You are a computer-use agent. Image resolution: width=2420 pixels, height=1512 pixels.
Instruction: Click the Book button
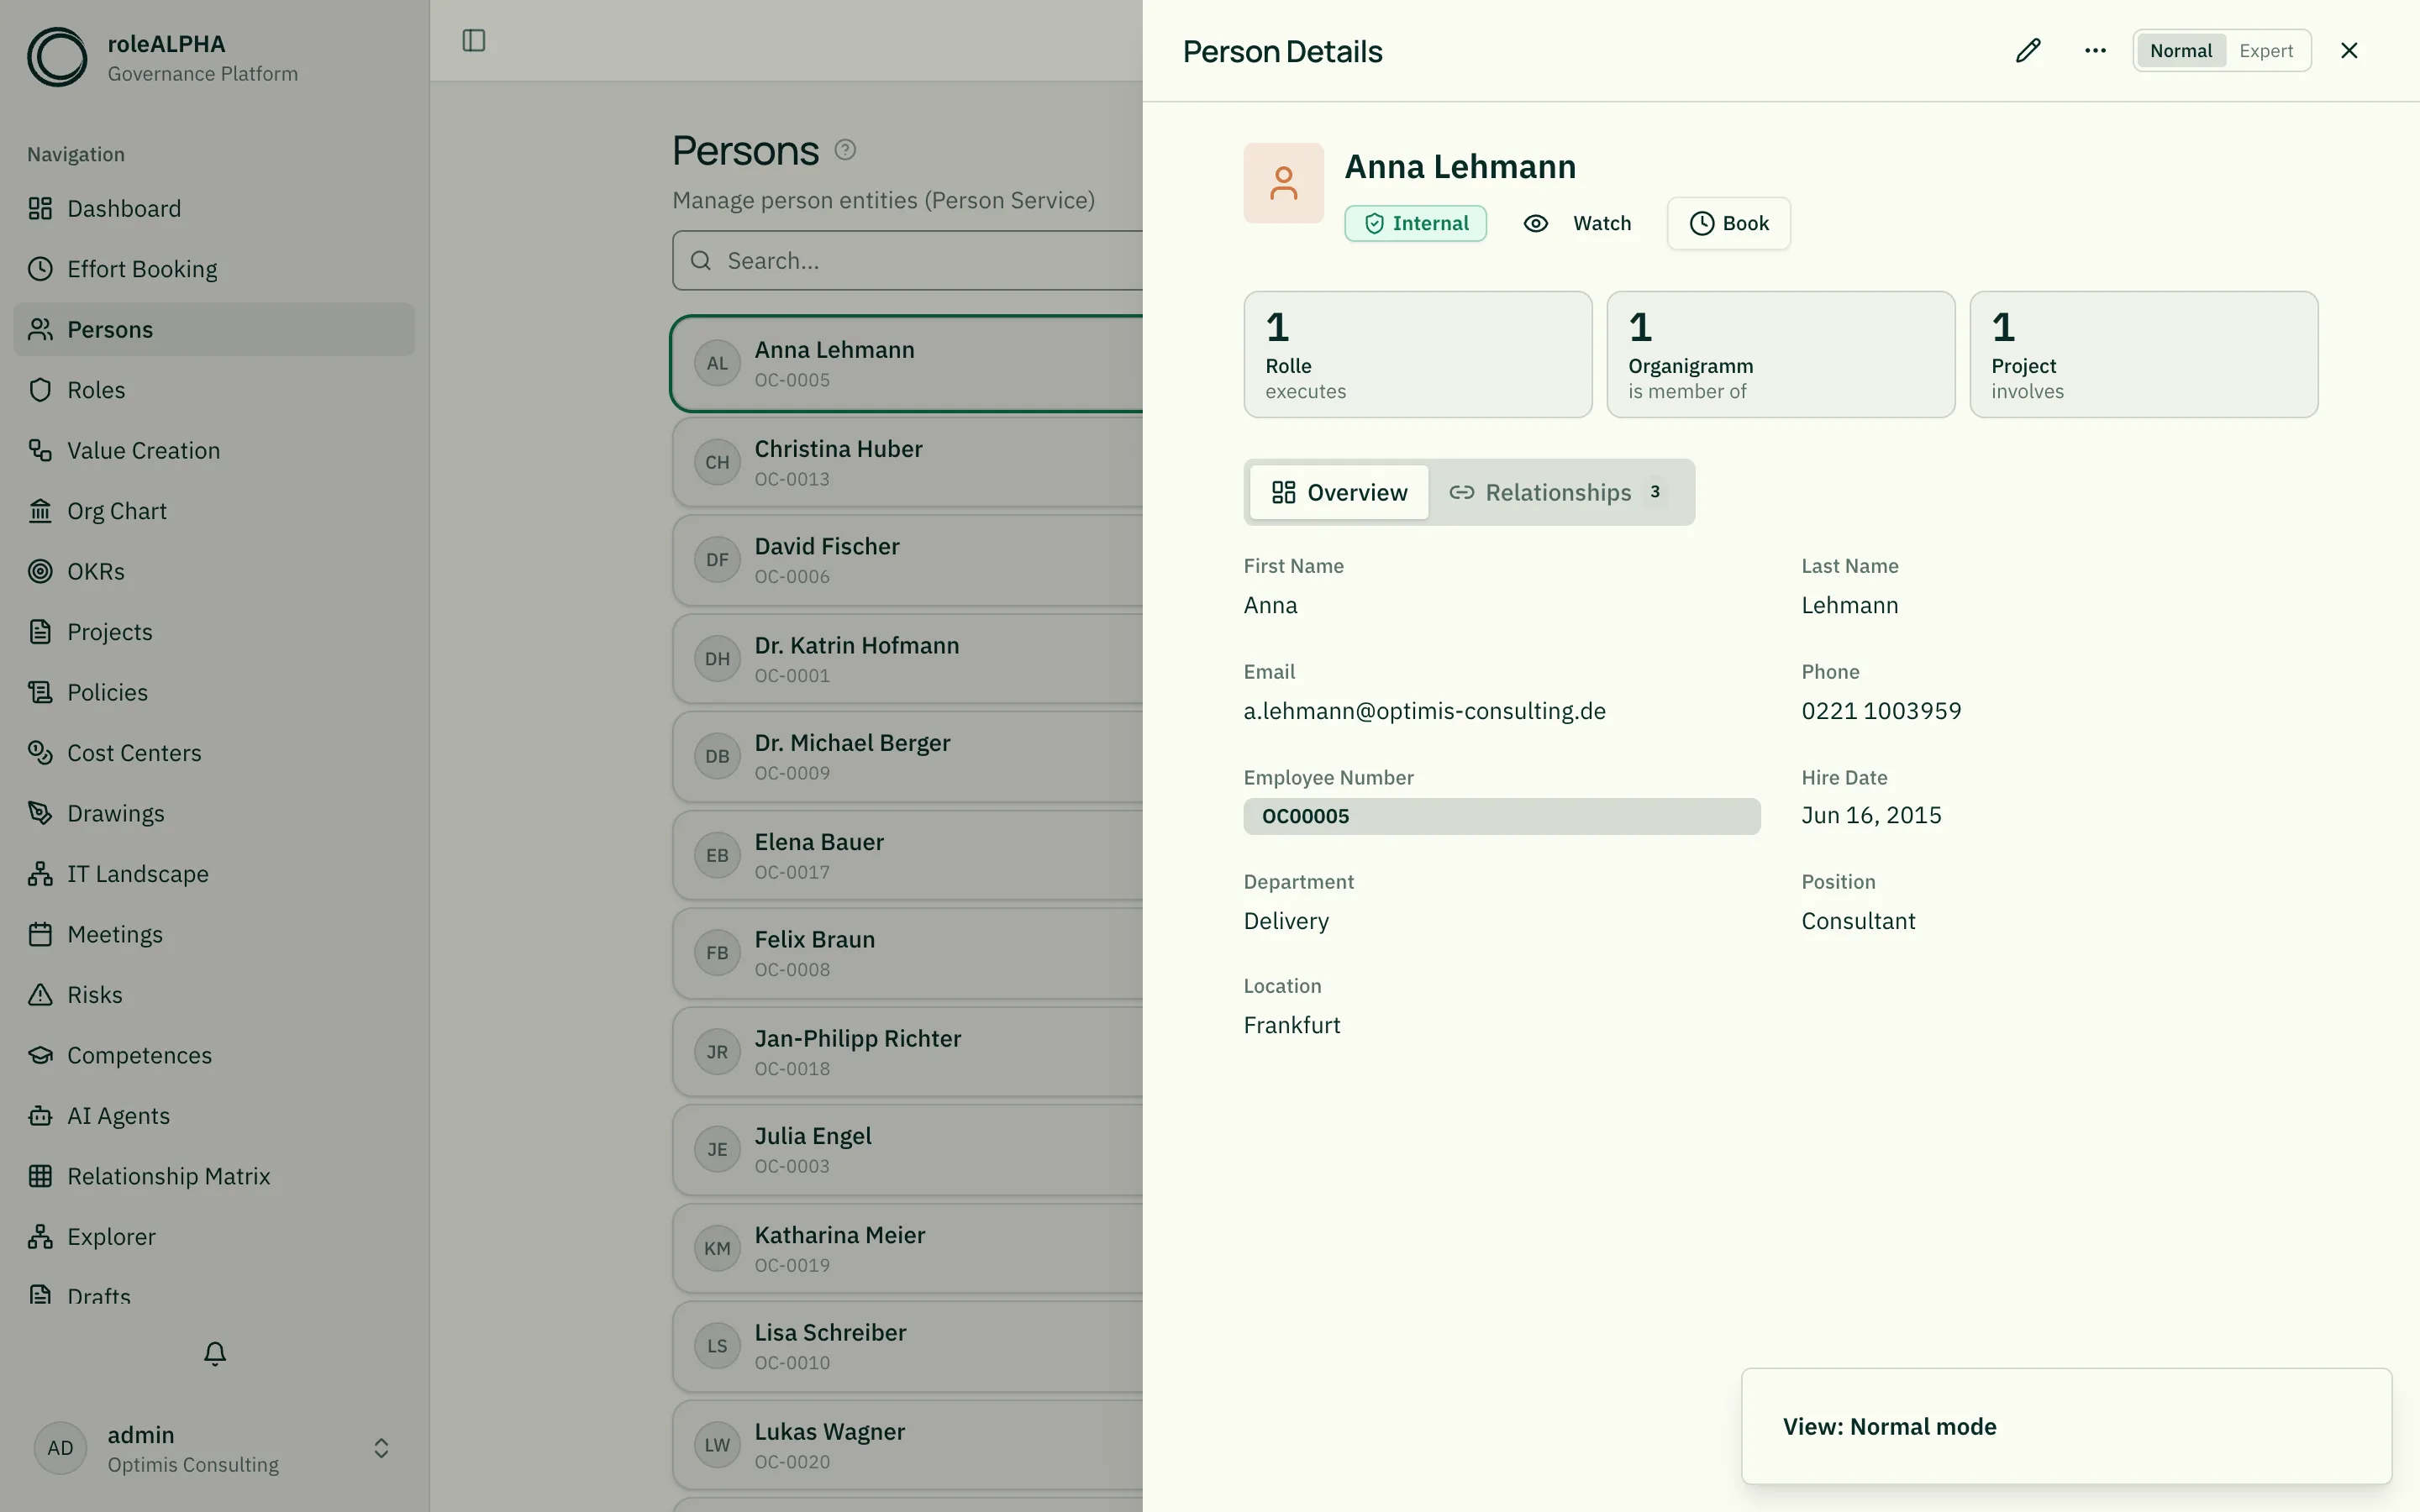pyautogui.click(x=1729, y=223)
